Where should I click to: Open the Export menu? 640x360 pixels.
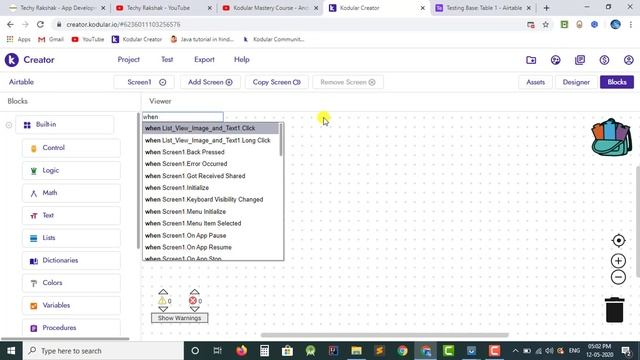[204, 60]
